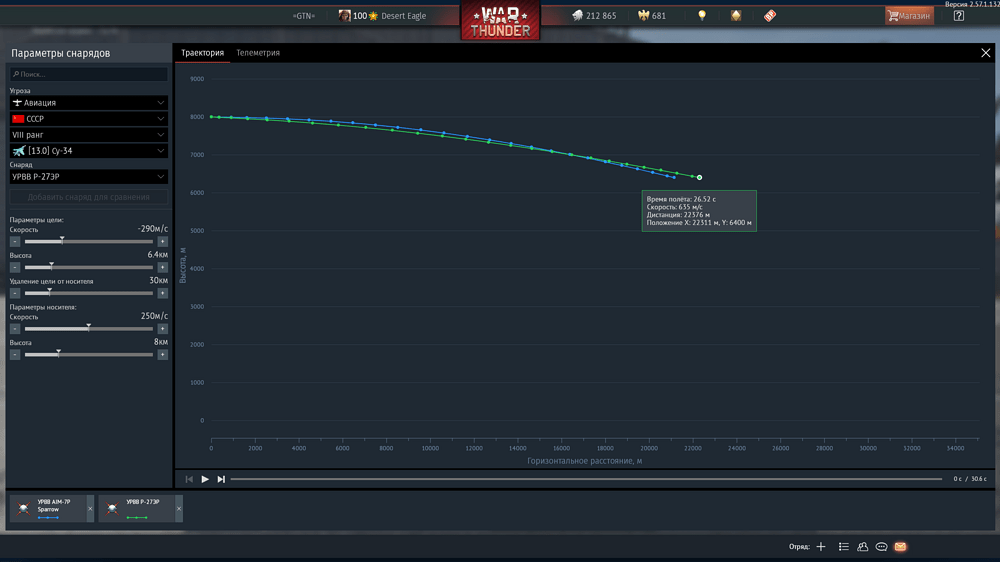Open the orange mail envelope icon
The width and height of the screenshot is (1000, 562).
point(901,547)
